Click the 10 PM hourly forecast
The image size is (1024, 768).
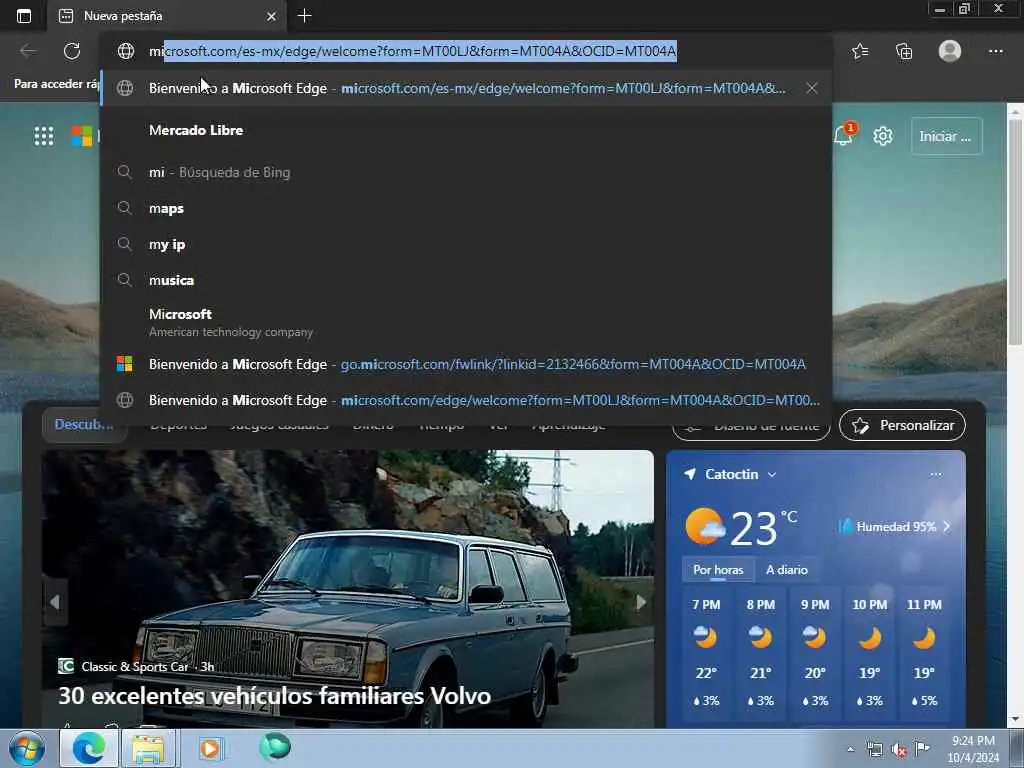[869, 652]
